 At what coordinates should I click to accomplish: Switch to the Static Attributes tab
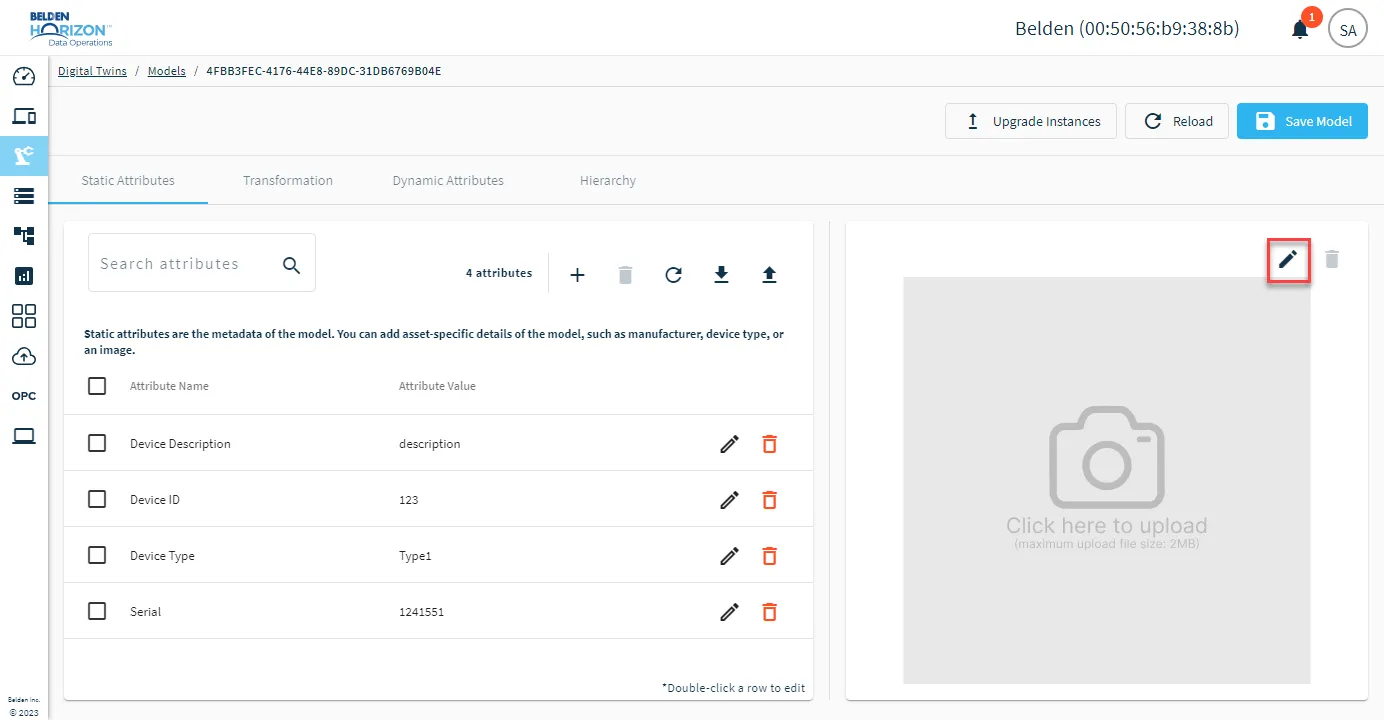pos(128,181)
